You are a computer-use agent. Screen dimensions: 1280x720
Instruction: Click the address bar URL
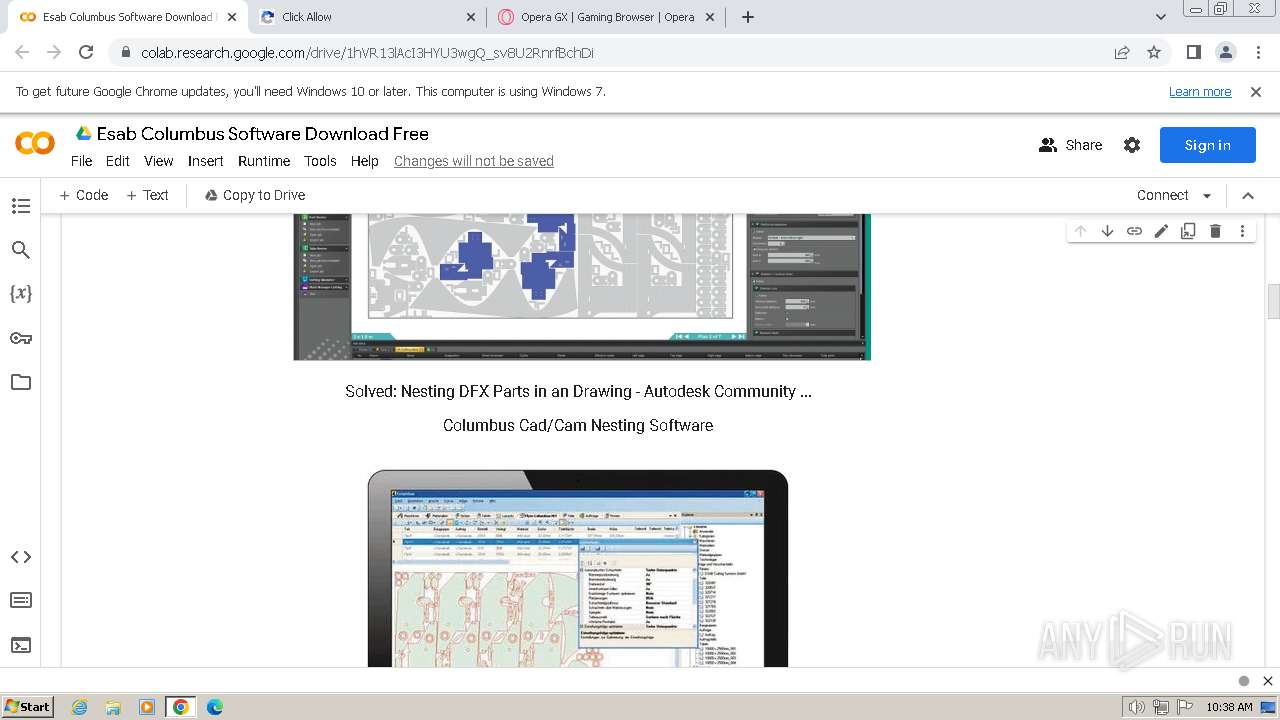[367, 52]
